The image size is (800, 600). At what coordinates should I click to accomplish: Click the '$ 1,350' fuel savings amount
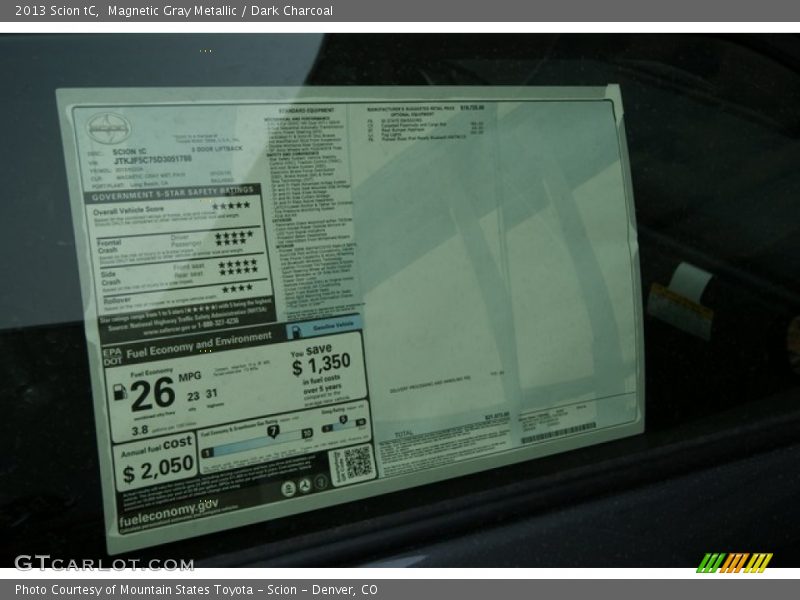click(321, 364)
